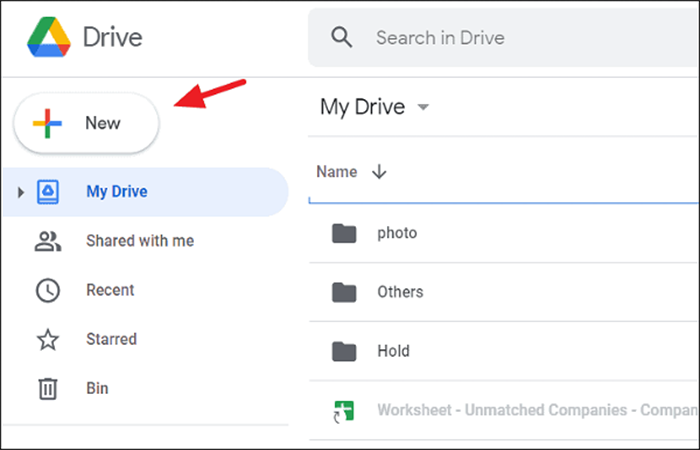
Task: Click the Recent clock icon
Action: (x=48, y=290)
